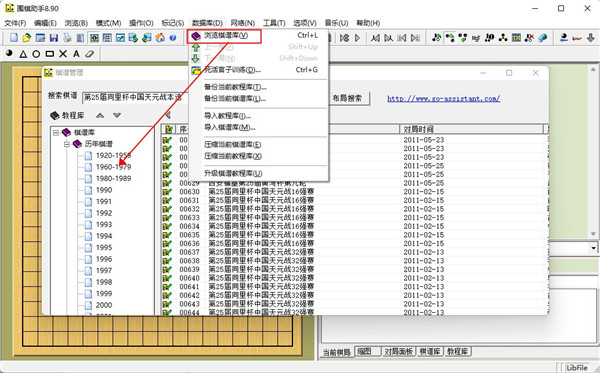The width and height of the screenshot is (600, 373).
Task: Select the 1980-1989 tree item
Action: [x=113, y=178]
